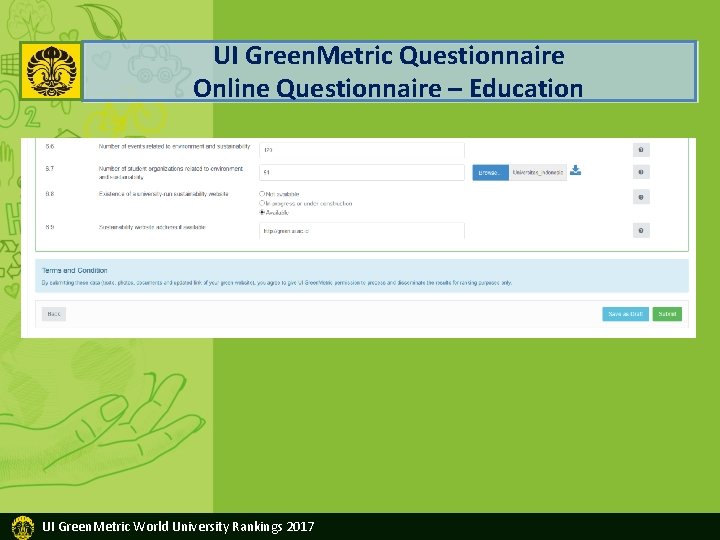
Task: Click the Browse button for 5.7
Action: point(490,173)
